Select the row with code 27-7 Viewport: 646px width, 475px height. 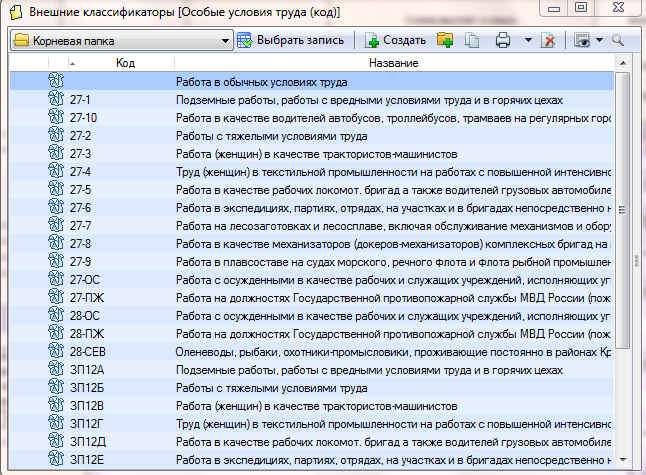(312, 226)
